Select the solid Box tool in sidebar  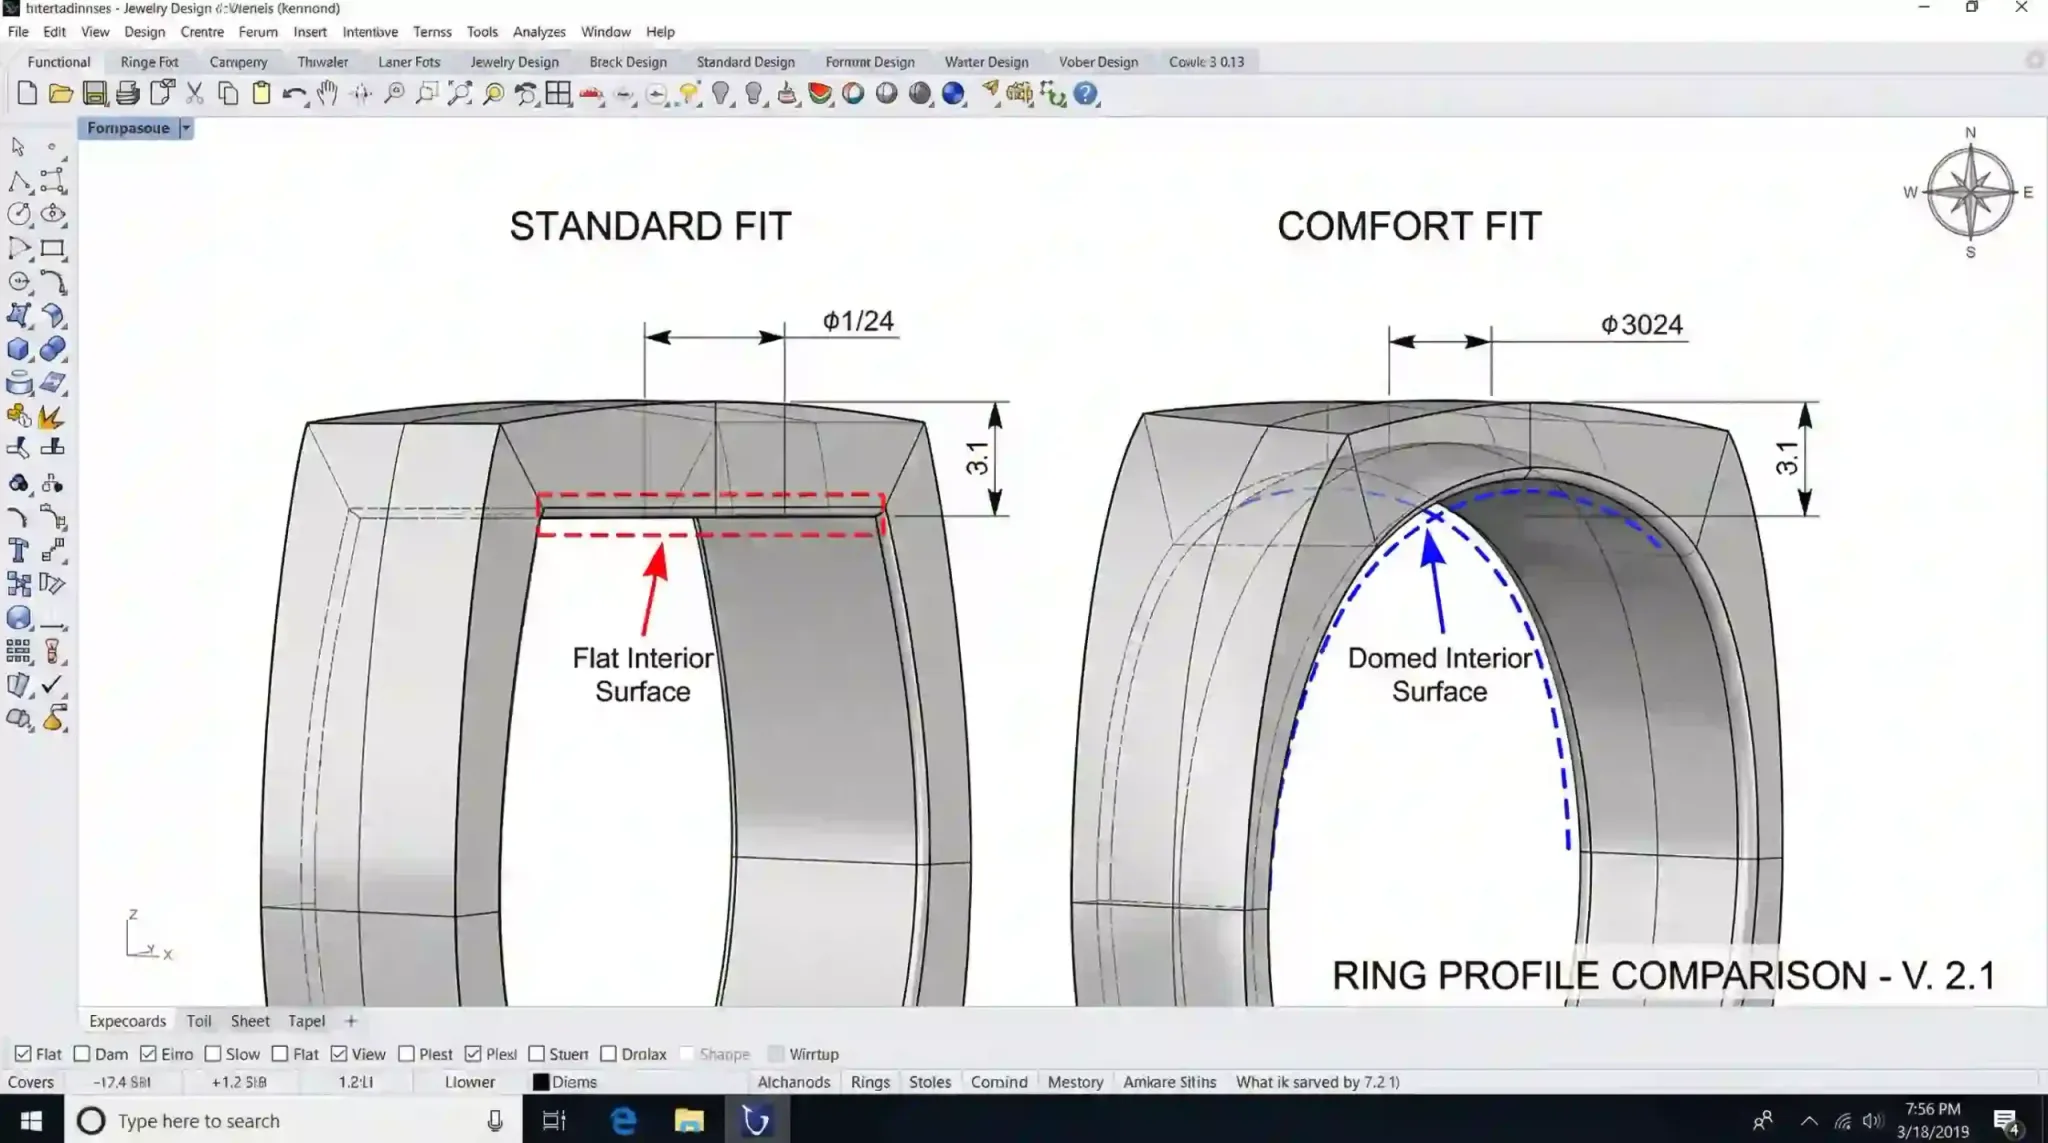click(x=19, y=349)
